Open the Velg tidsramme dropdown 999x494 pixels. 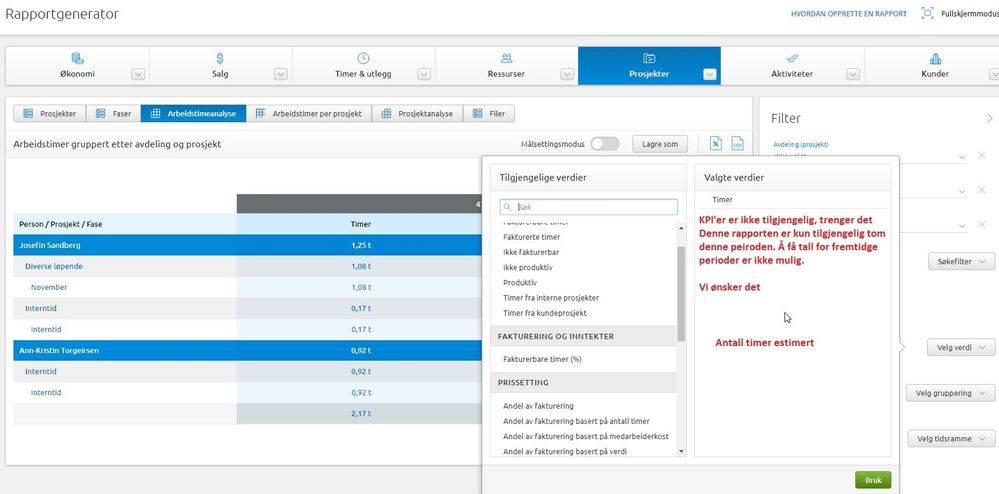(951, 439)
